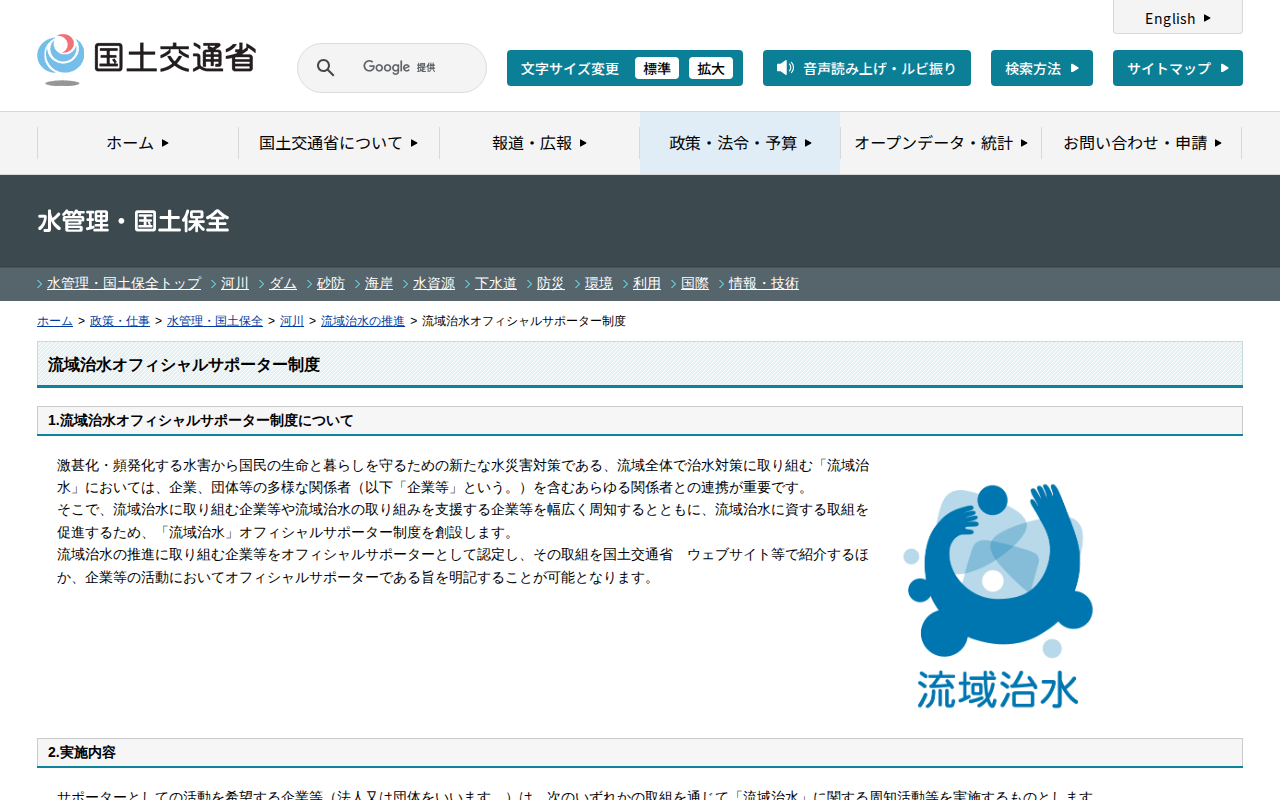The height and width of the screenshot is (800, 1280).
Task: Click the speaker icon for 音声読み上げ
Action: click(785, 68)
